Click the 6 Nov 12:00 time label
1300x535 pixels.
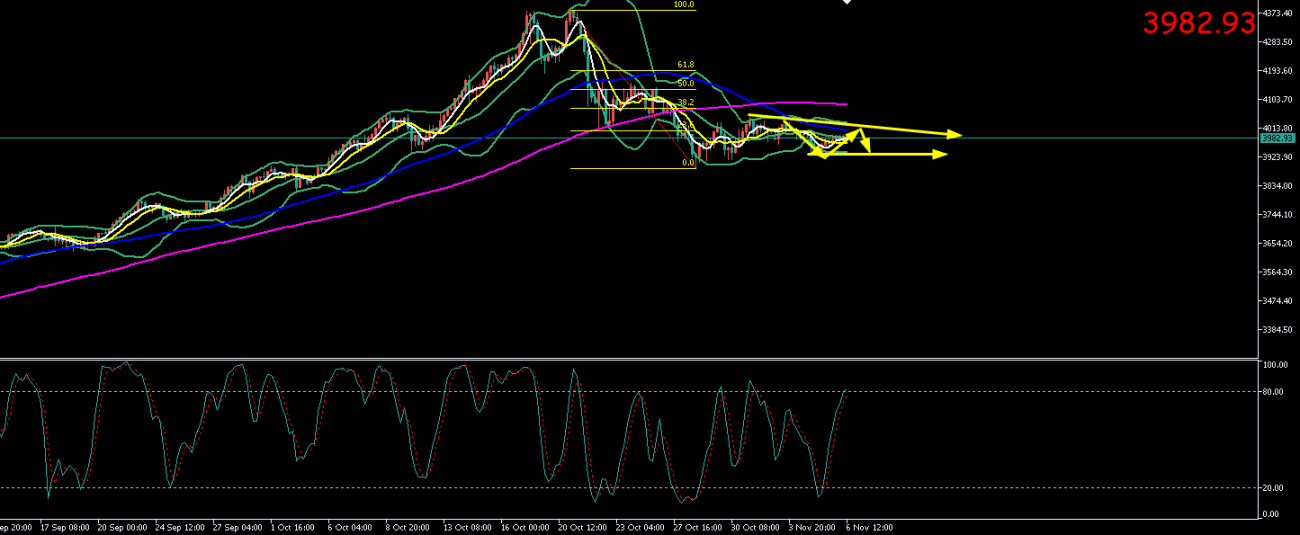pyautogui.click(x=869, y=527)
